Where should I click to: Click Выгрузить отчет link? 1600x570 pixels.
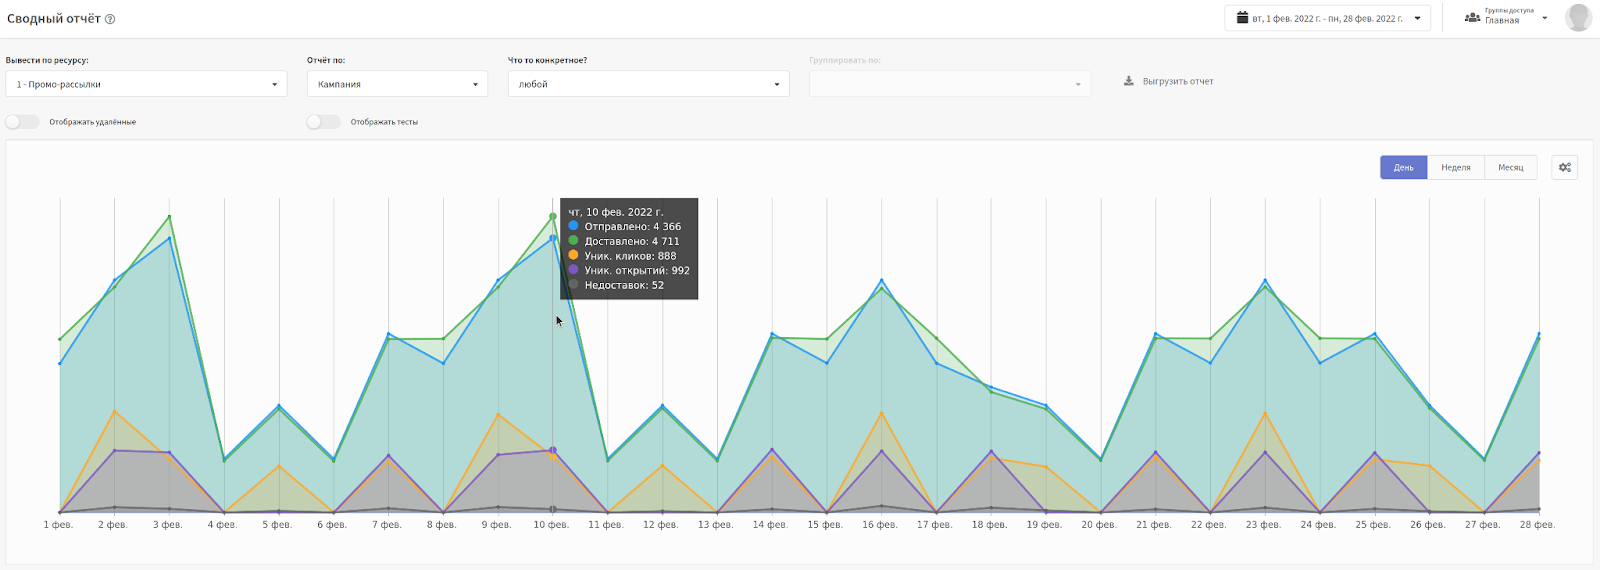(x=1177, y=81)
